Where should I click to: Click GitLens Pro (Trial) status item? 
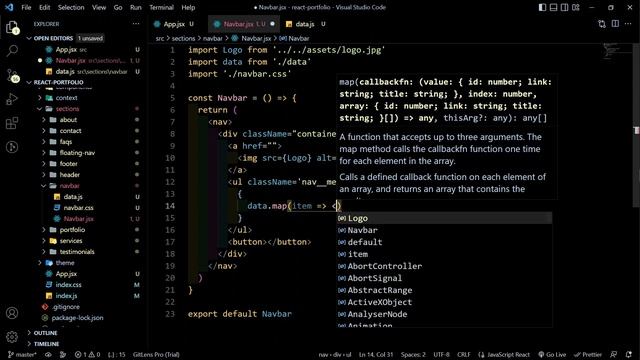(x=156, y=355)
